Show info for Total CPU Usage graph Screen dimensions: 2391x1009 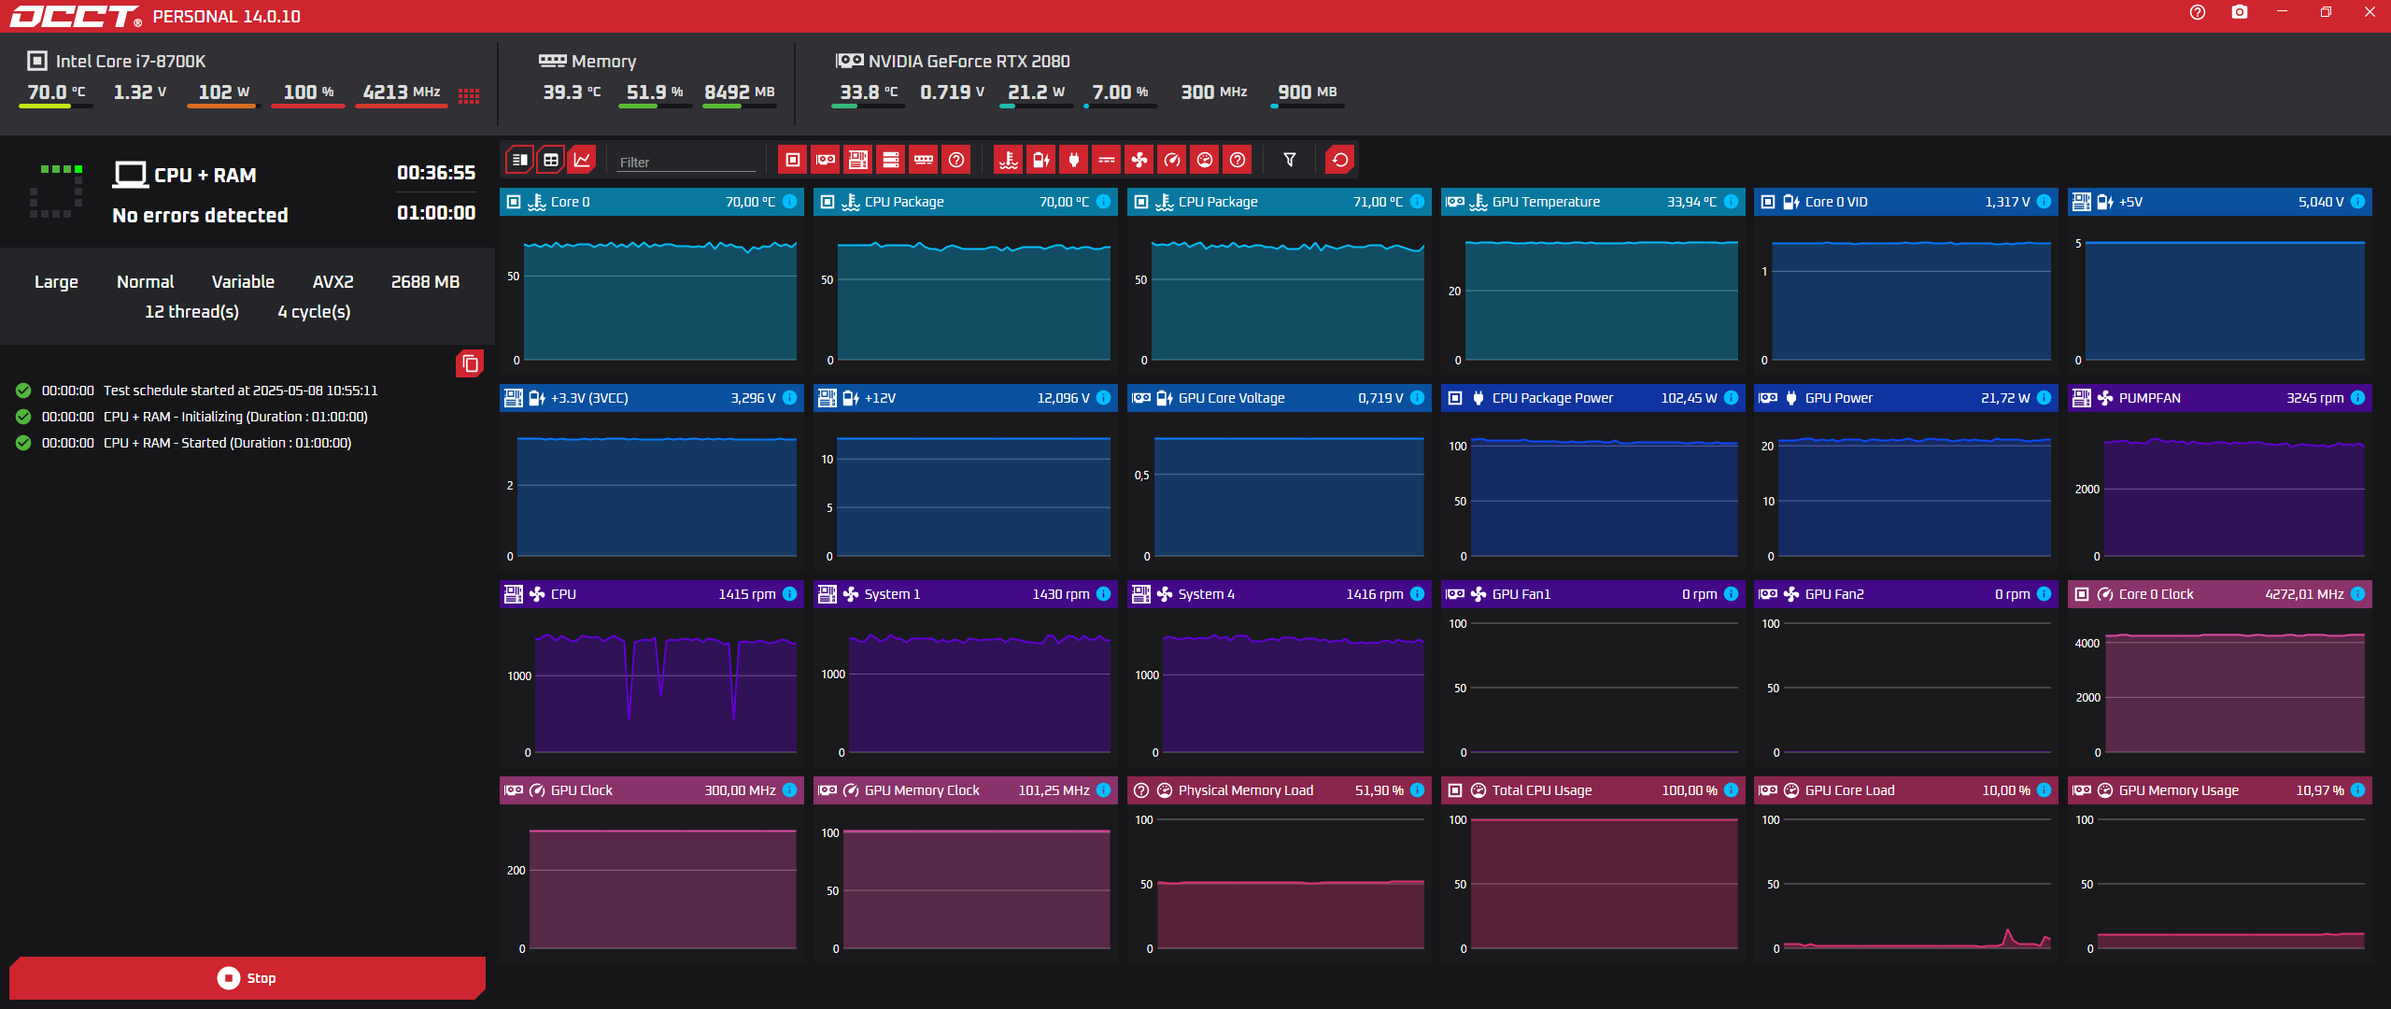(1731, 790)
